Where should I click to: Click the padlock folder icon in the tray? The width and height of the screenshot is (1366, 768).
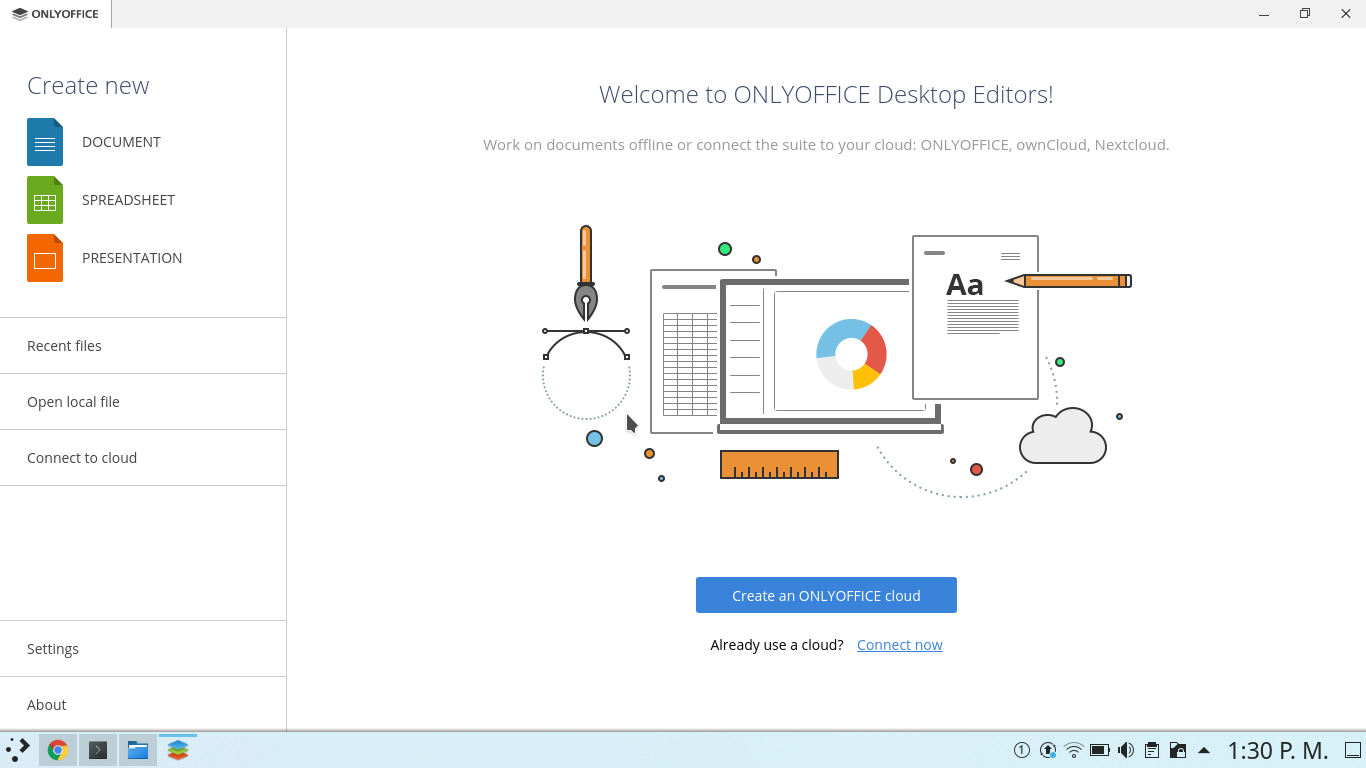(1178, 749)
